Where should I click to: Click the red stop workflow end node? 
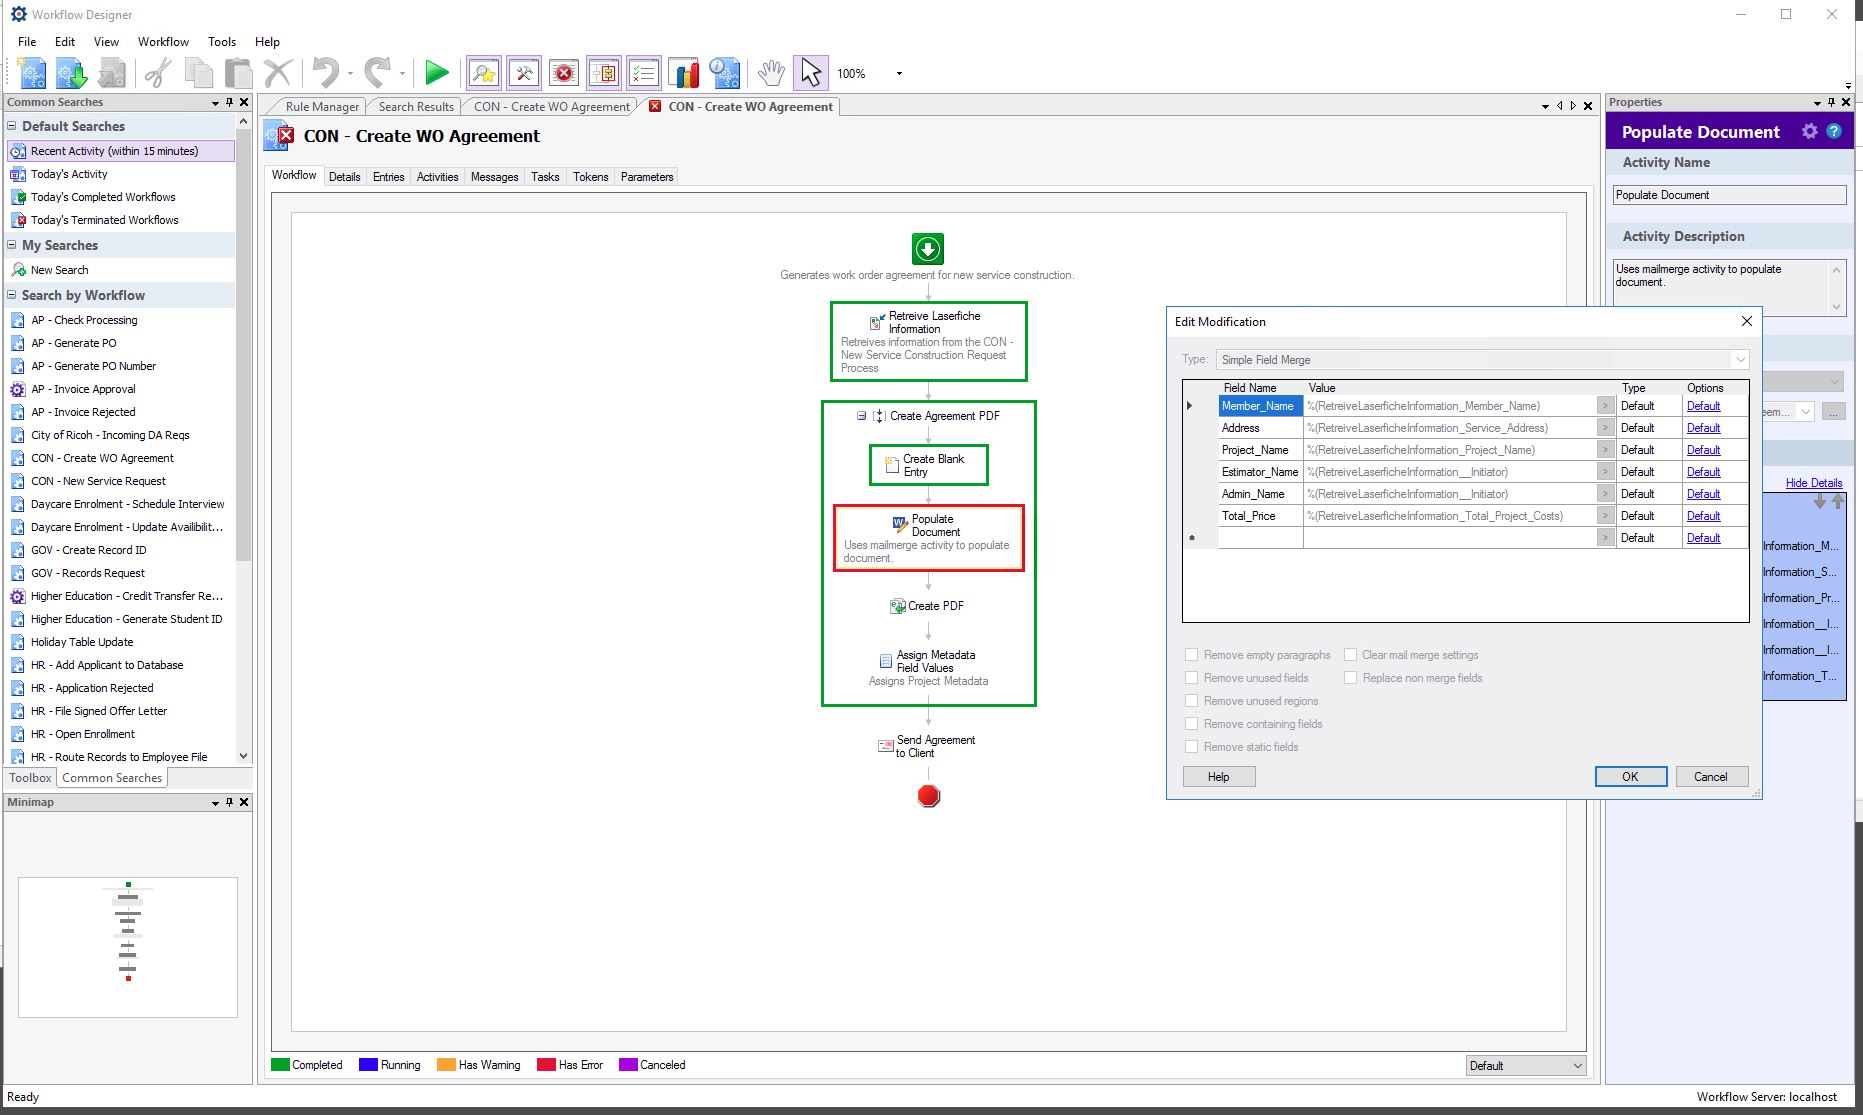(x=929, y=796)
